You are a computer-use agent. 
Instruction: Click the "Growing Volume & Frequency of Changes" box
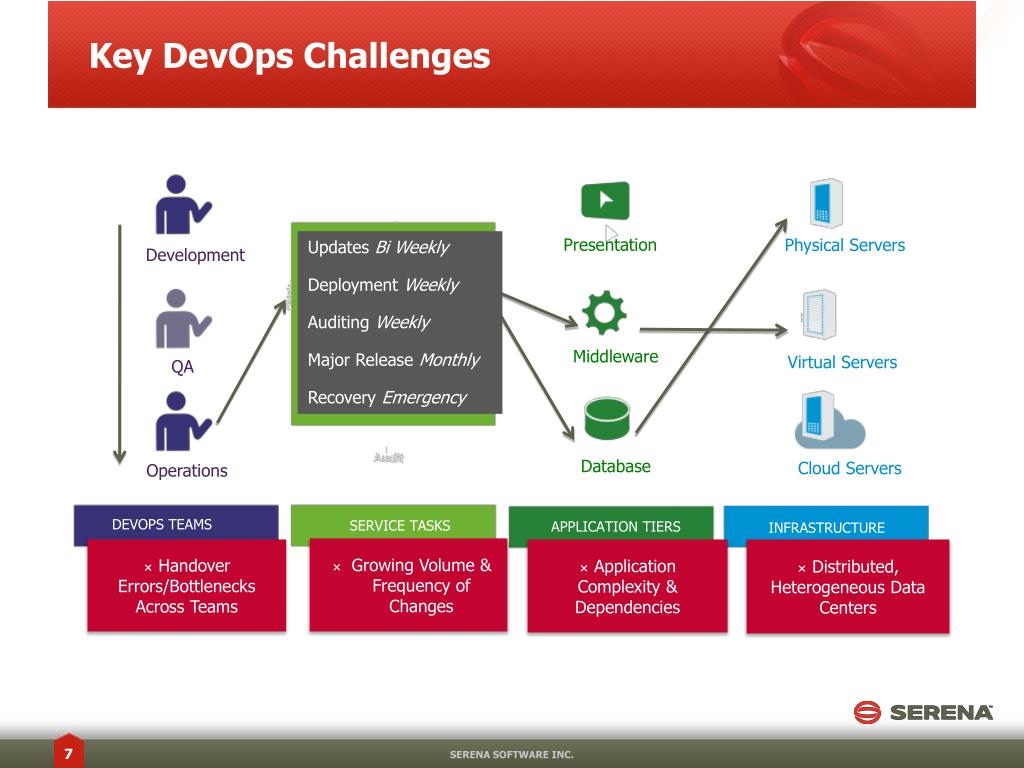click(408, 585)
